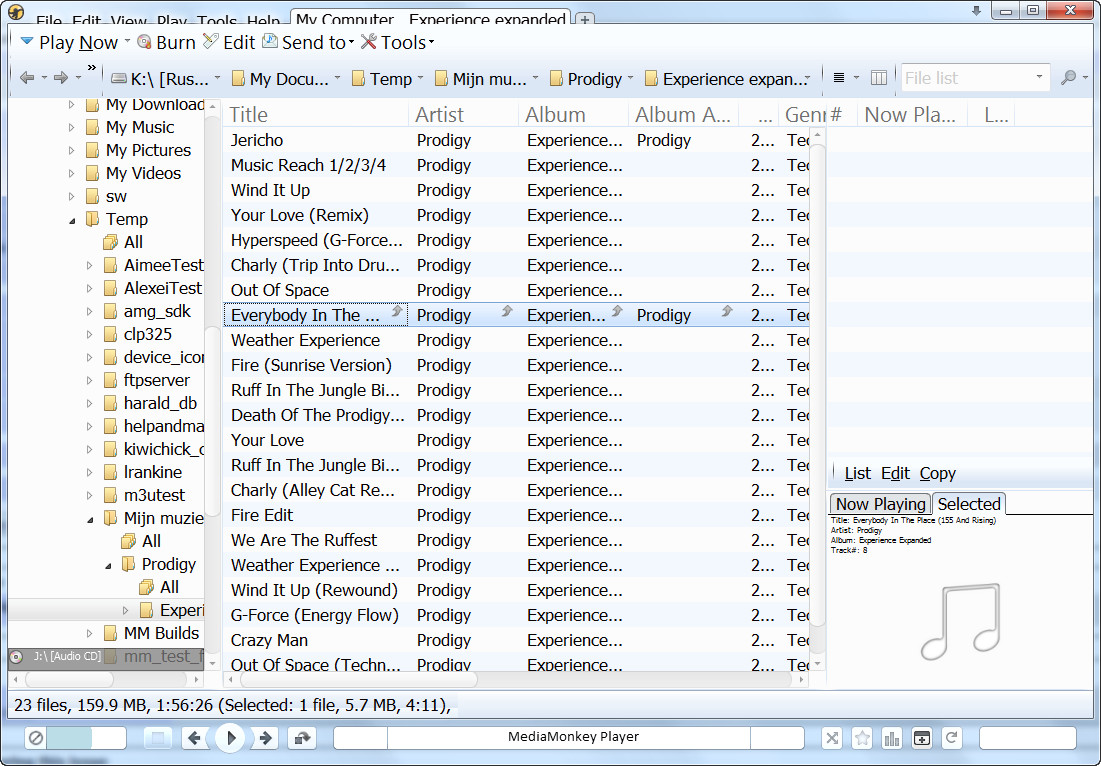Toggle repeat playback mode
Image resolution: width=1101 pixels, height=766 pixels.
952,738
